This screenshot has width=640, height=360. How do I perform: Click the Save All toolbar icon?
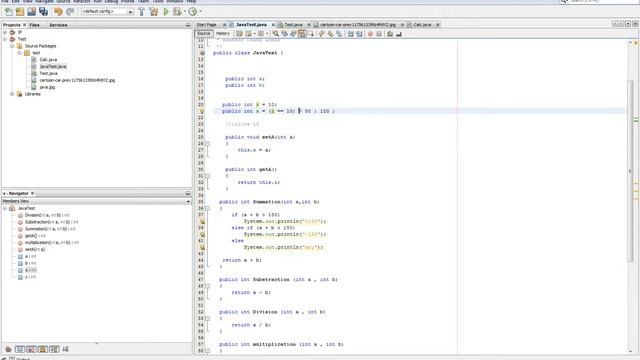point(43,12)
